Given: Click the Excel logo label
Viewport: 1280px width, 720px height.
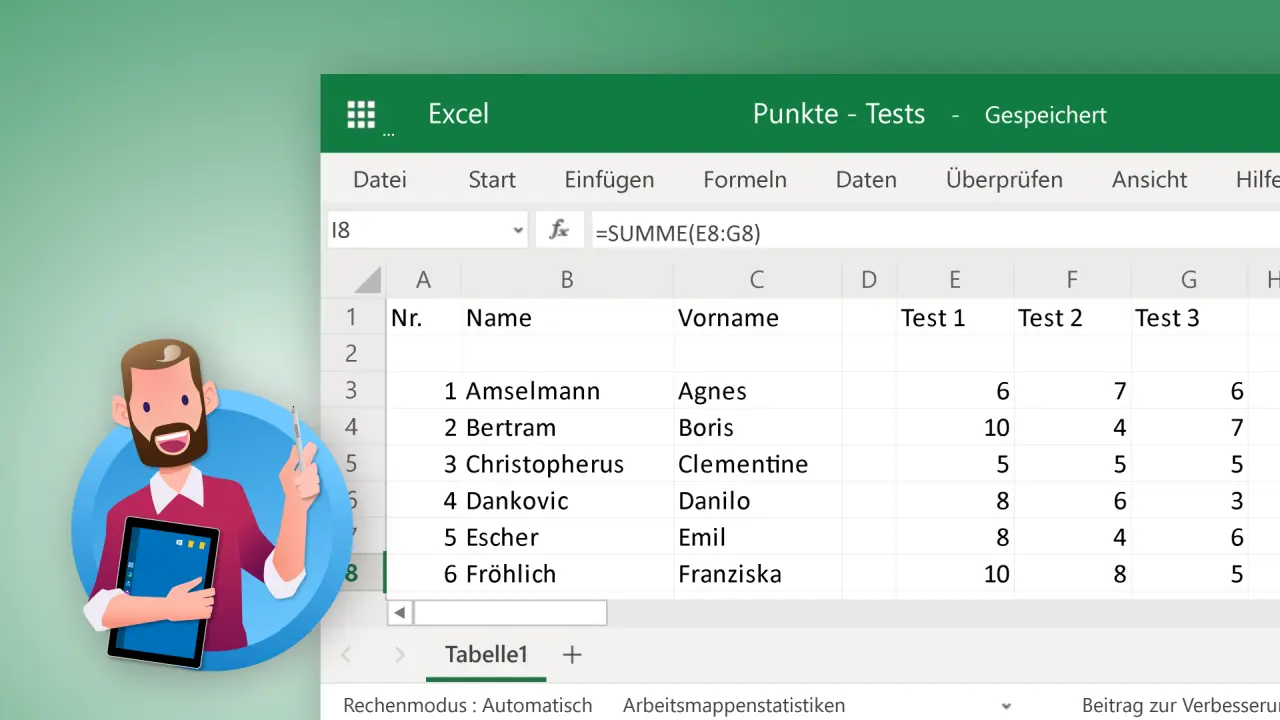Looking at the screenshot, I should pyautogui.click(x=458, y=113).
